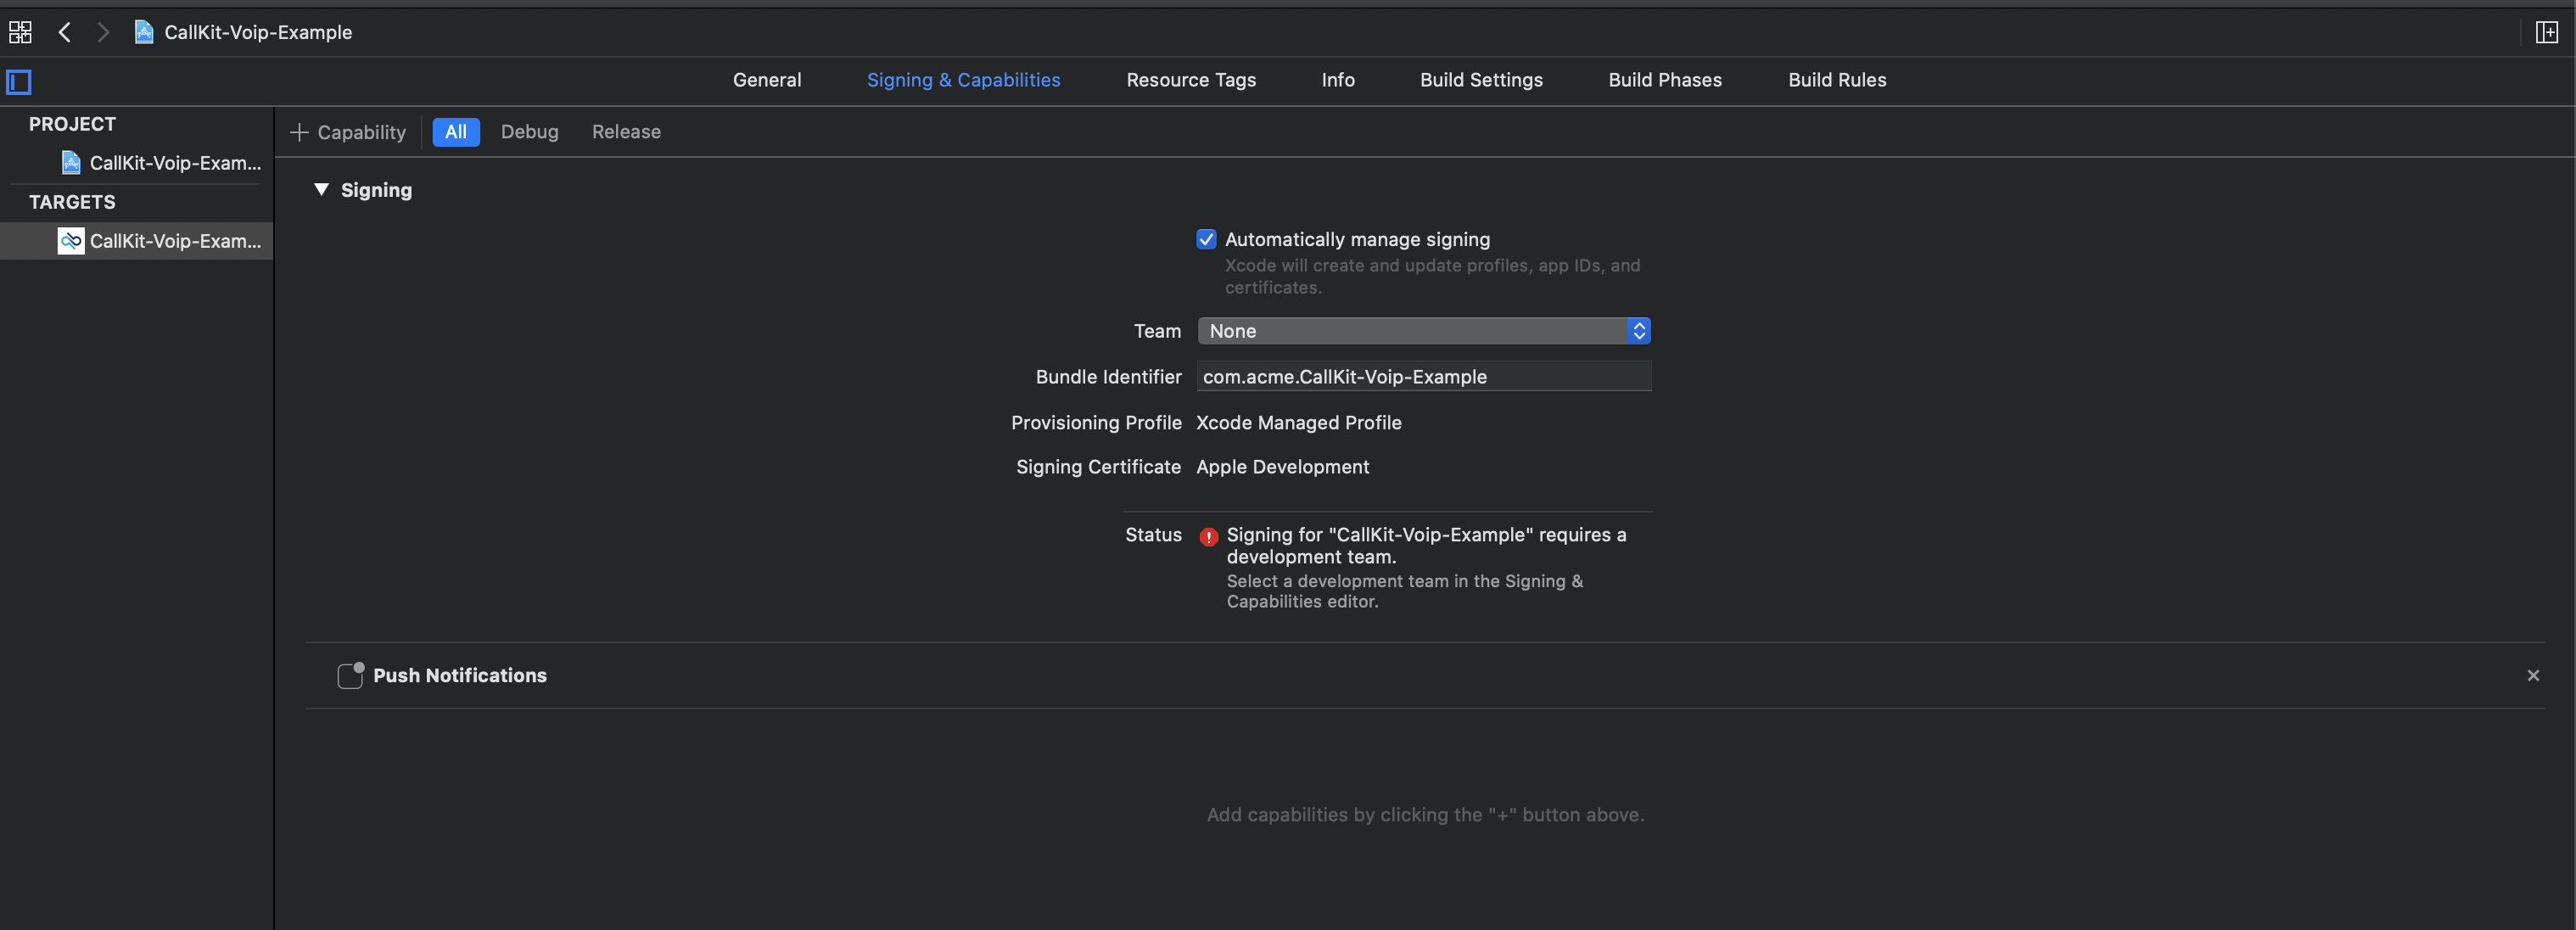Select the CallKit-Voip-Example project in PROJECT section
Viewport: 2576px width, 930px height.
tap(161, 162)
